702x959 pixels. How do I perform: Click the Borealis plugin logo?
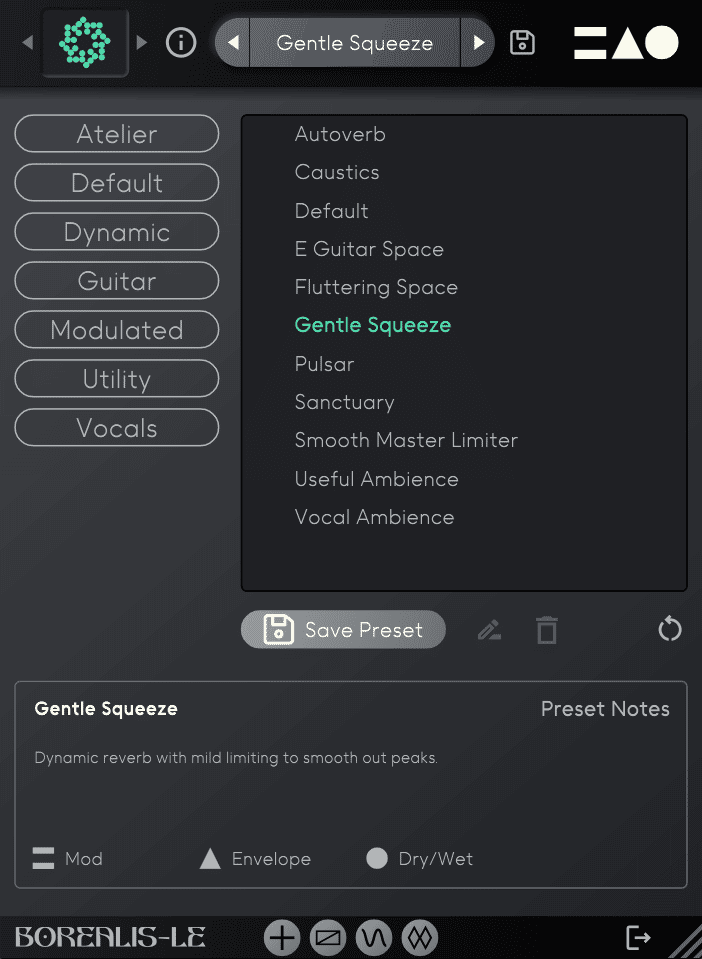pos(85,42)
